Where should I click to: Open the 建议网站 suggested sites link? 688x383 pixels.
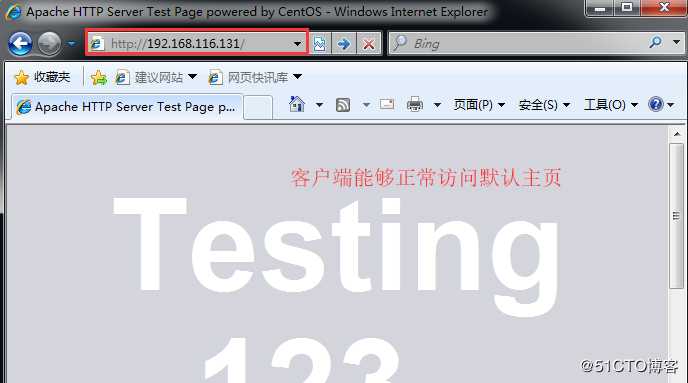coord(155,78)
